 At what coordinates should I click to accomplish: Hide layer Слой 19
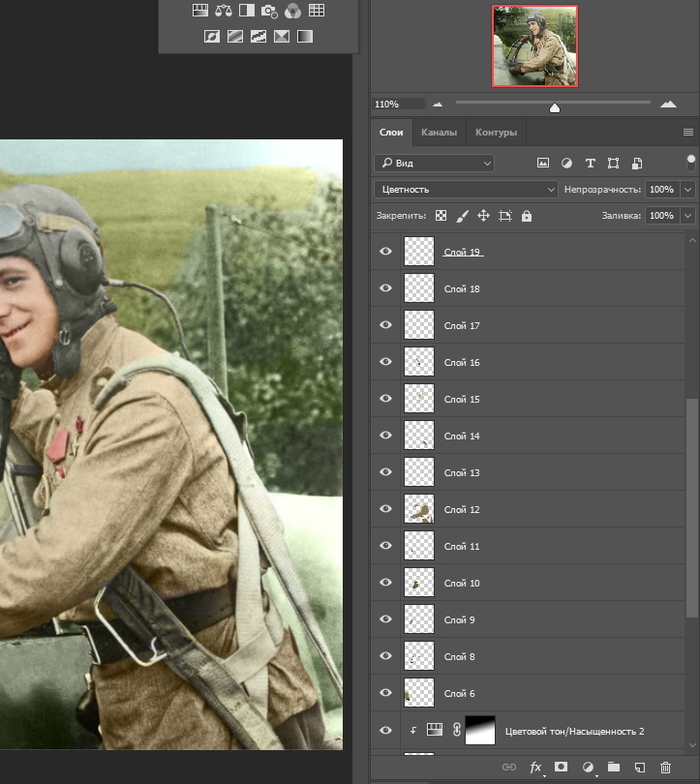tap(386, 252)
